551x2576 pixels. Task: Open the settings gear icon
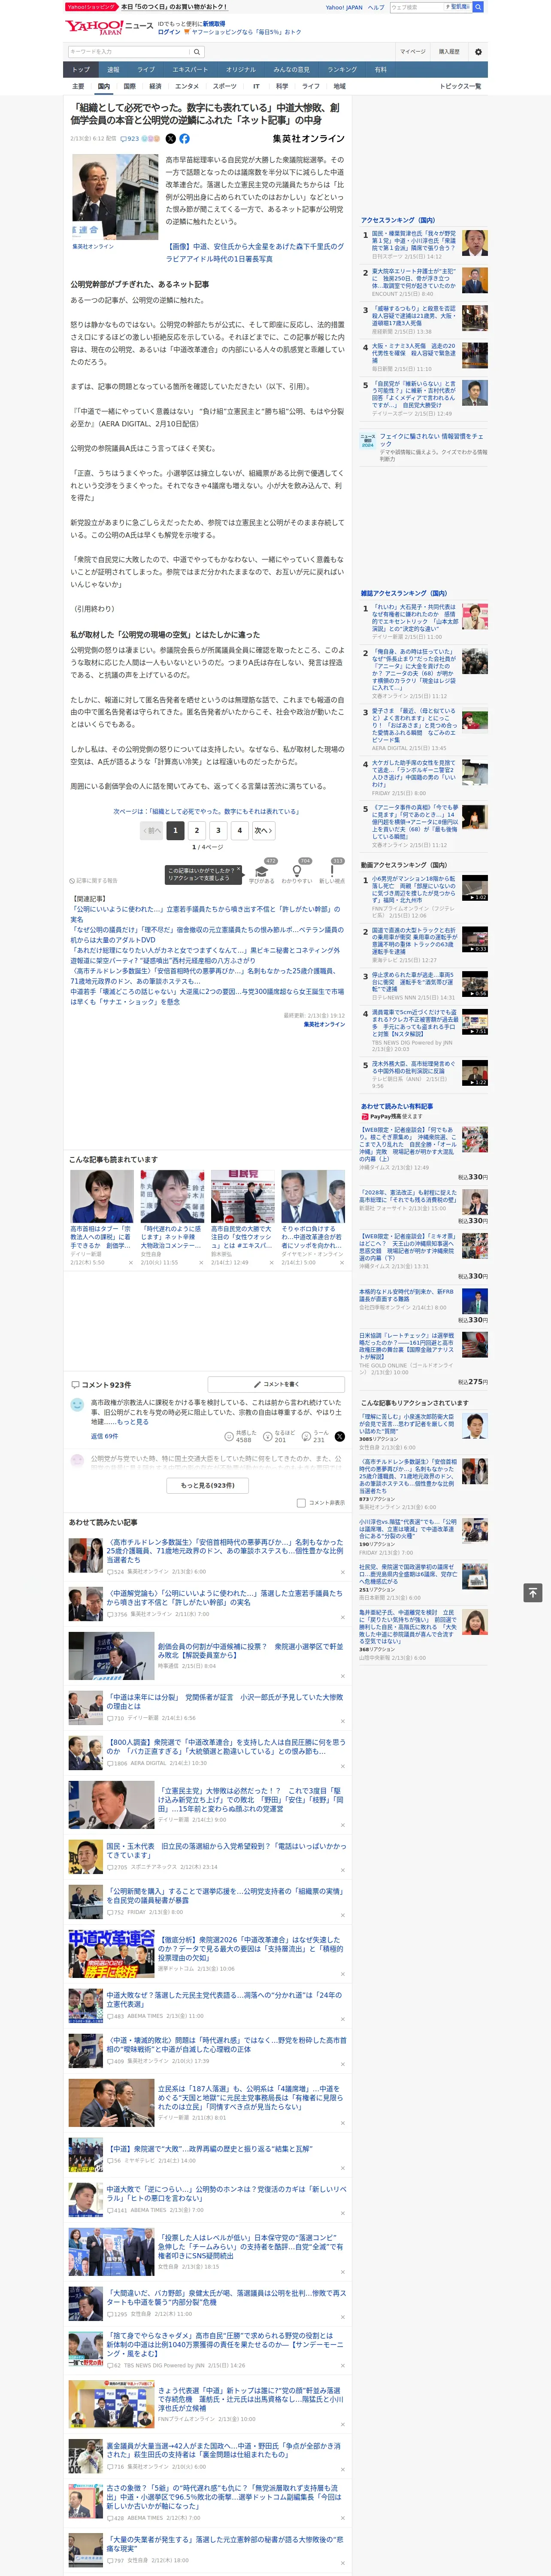pyautogui.click(x=478, y=52)
